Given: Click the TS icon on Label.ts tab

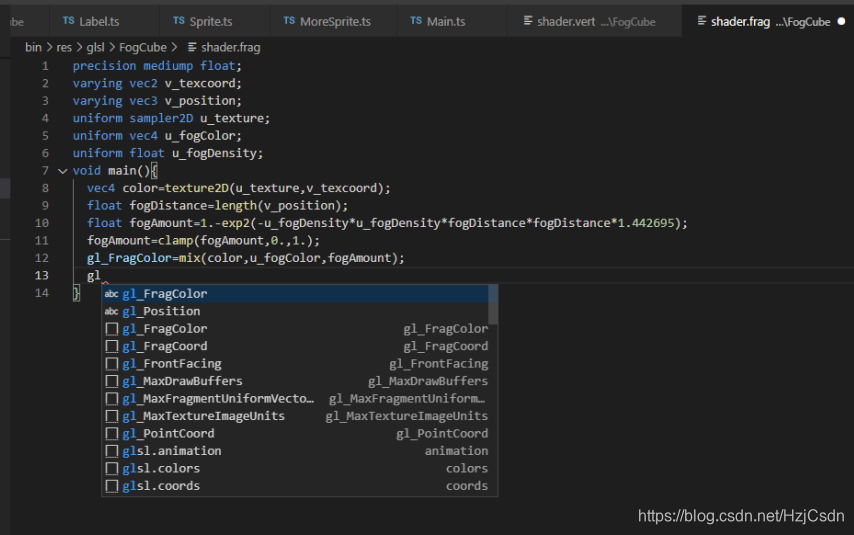Looking at the screenshot, I should 69,21.
